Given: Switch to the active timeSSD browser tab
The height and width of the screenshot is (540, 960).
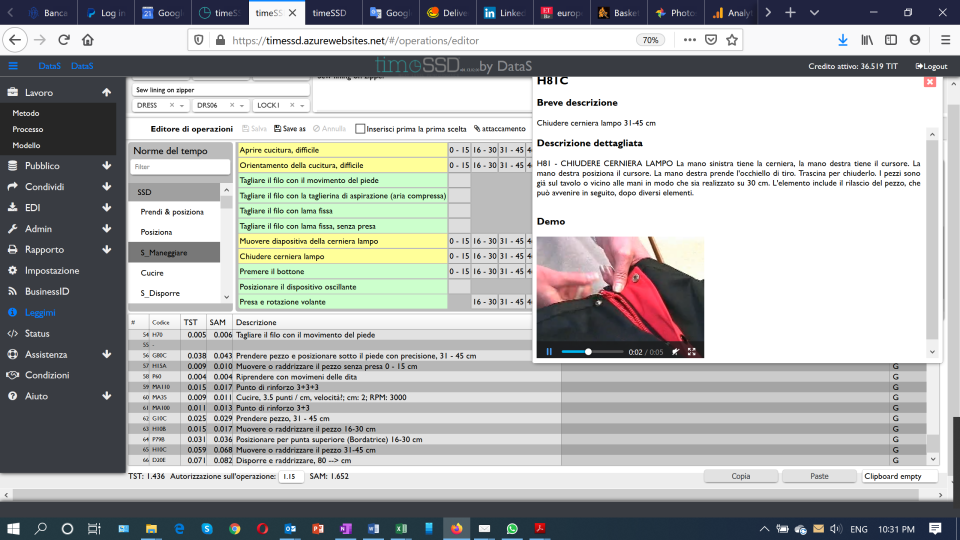Looking at the screenshot, I should click(275, 13).
